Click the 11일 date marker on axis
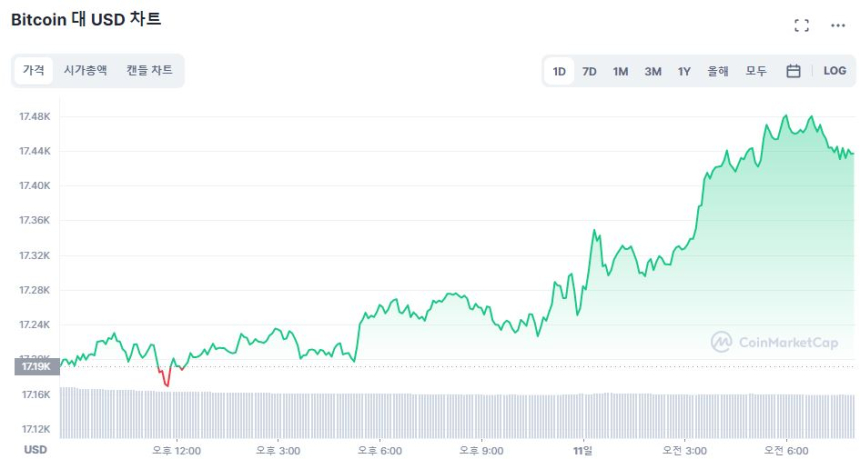860x459 pixels. point(583,450)
